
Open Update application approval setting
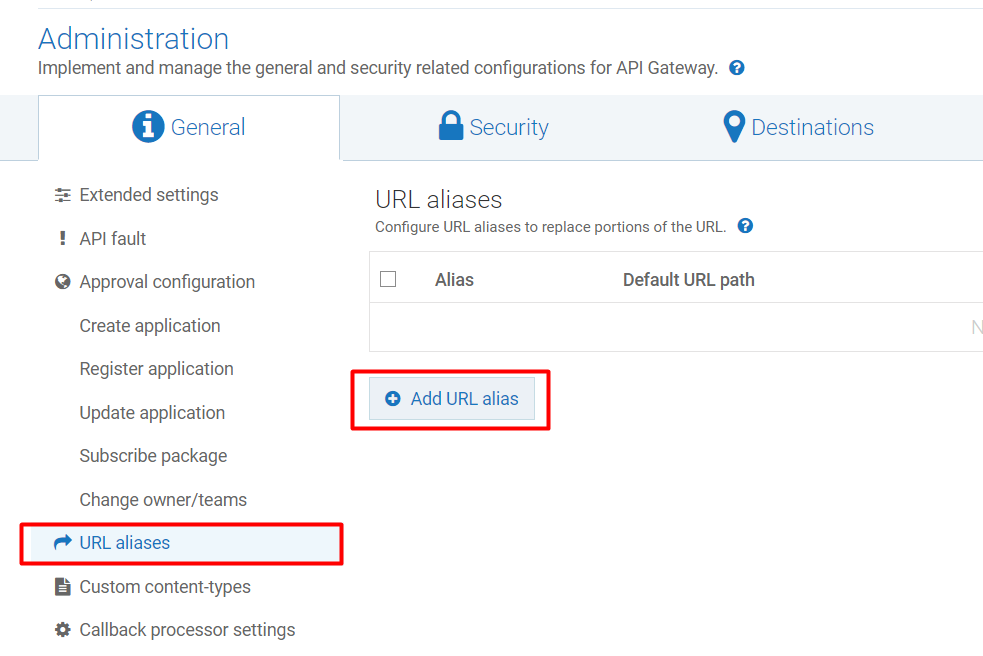[152, 413]
